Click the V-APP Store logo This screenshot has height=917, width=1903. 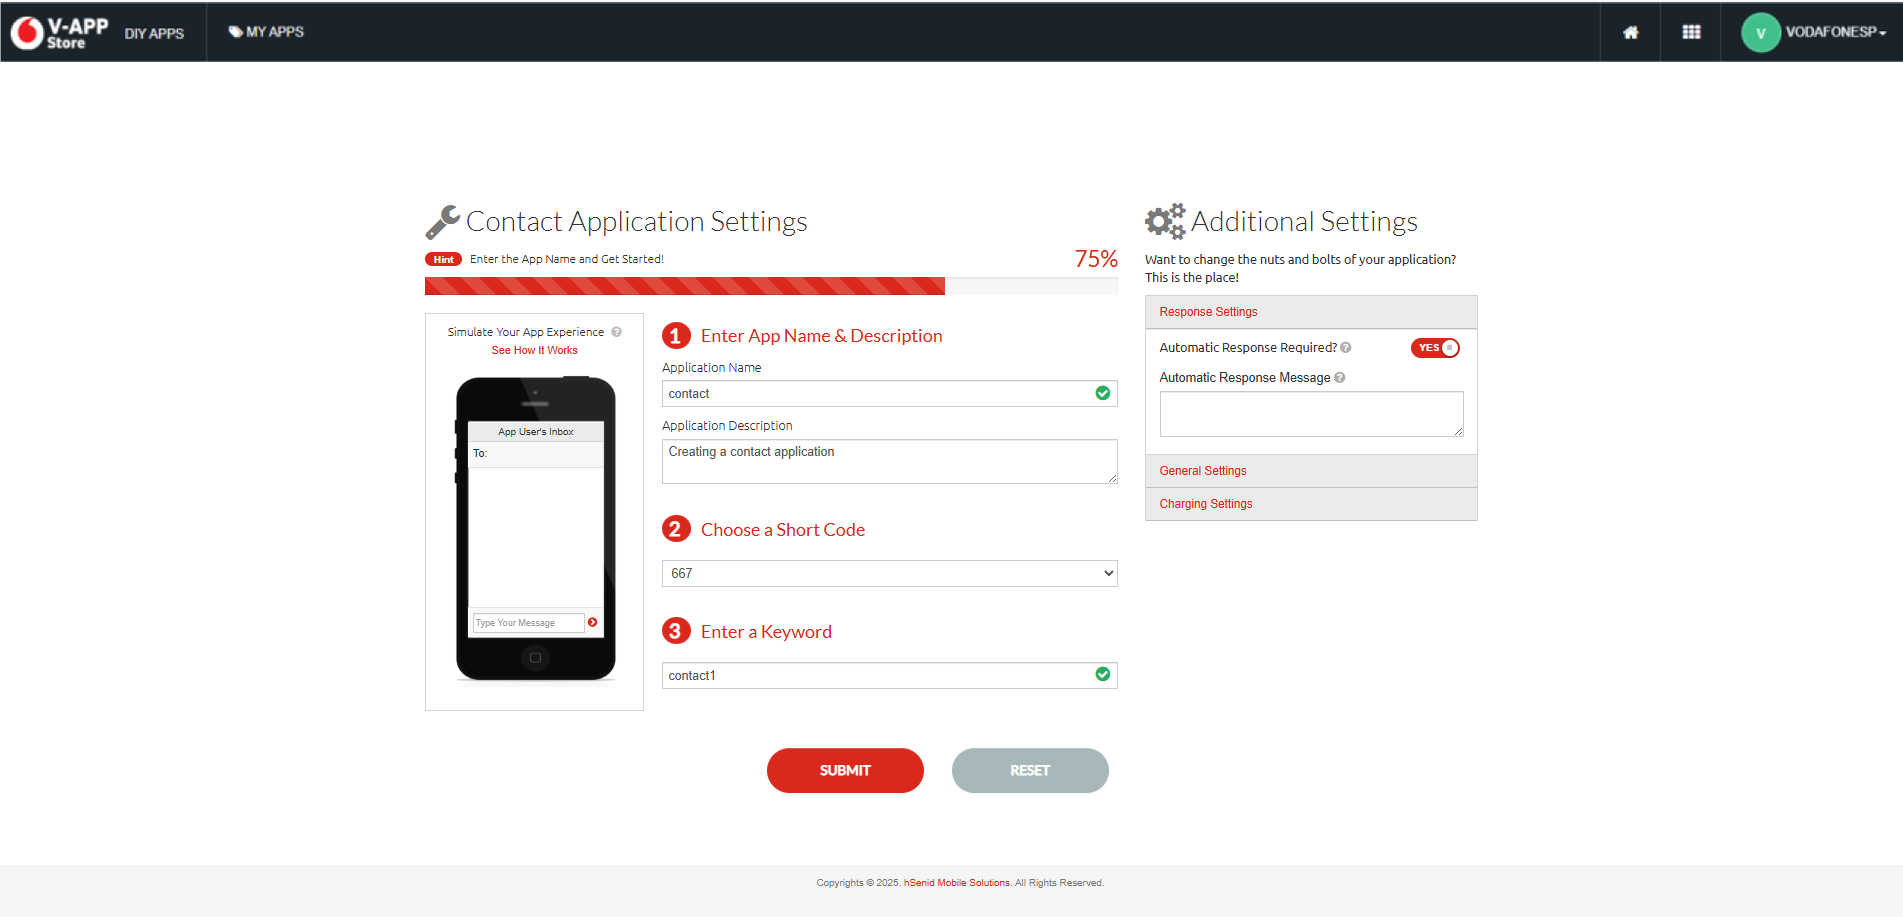(60, 31)
